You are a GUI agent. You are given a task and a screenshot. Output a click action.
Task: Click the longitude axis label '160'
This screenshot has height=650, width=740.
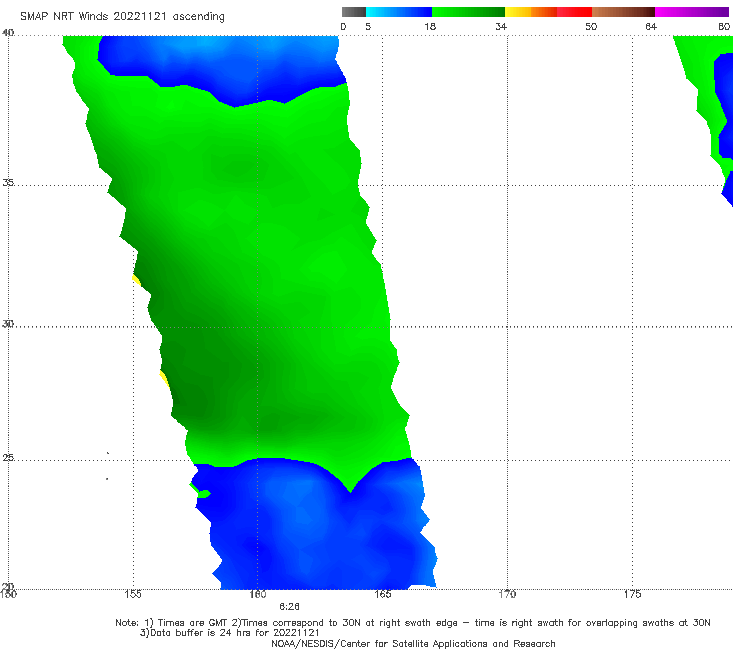tap(258, 594)
